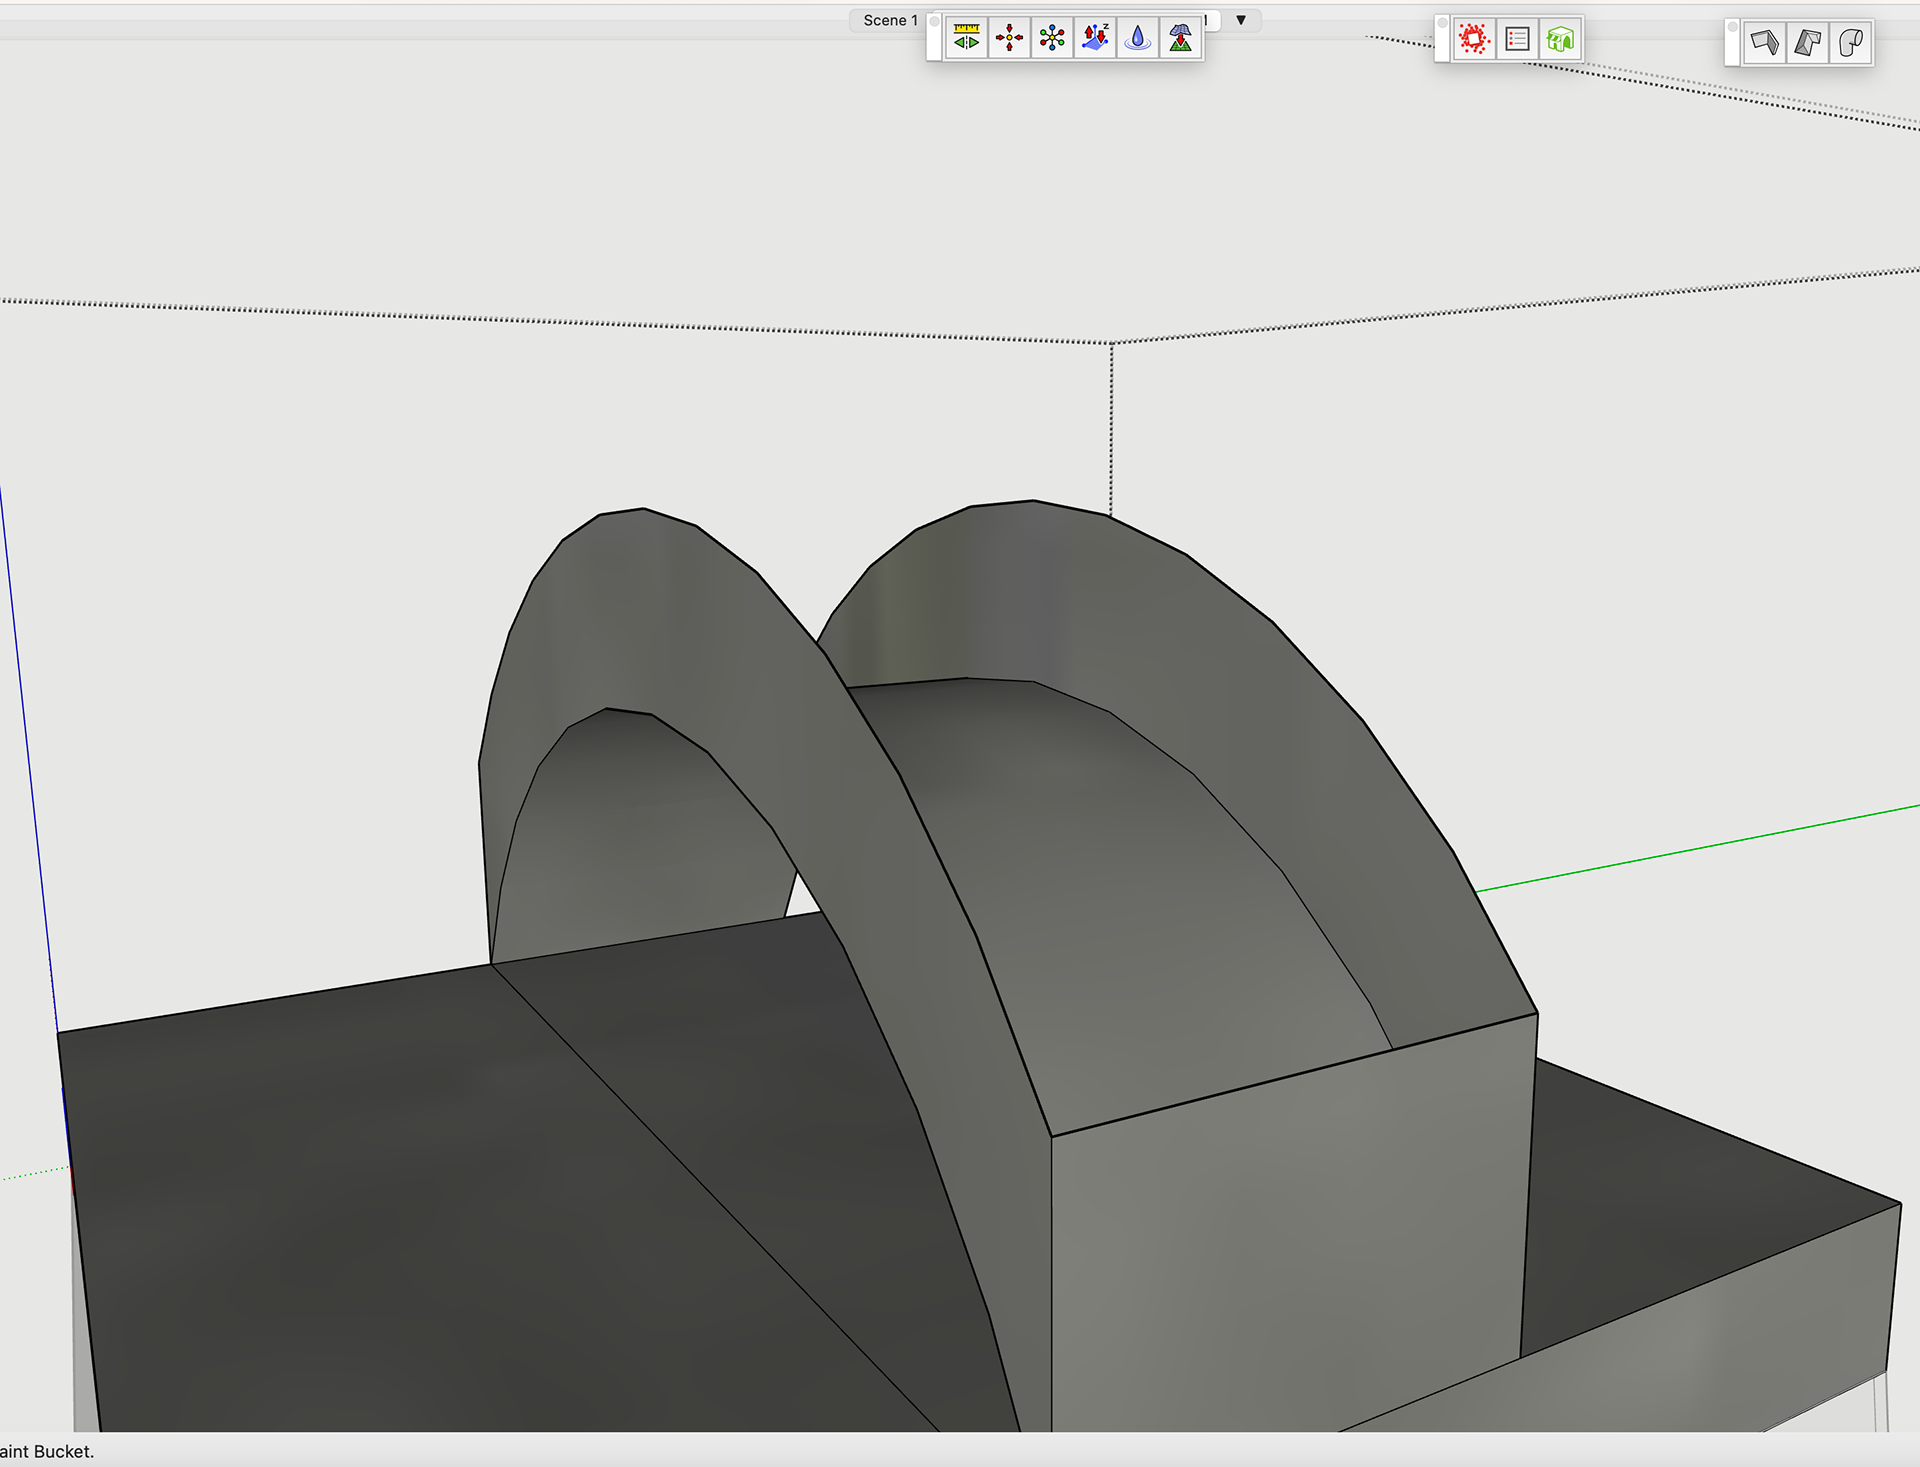1920x1467 pixels.
Task: Select the ruler mirror measurement tool icon
Action: point(966,39)
